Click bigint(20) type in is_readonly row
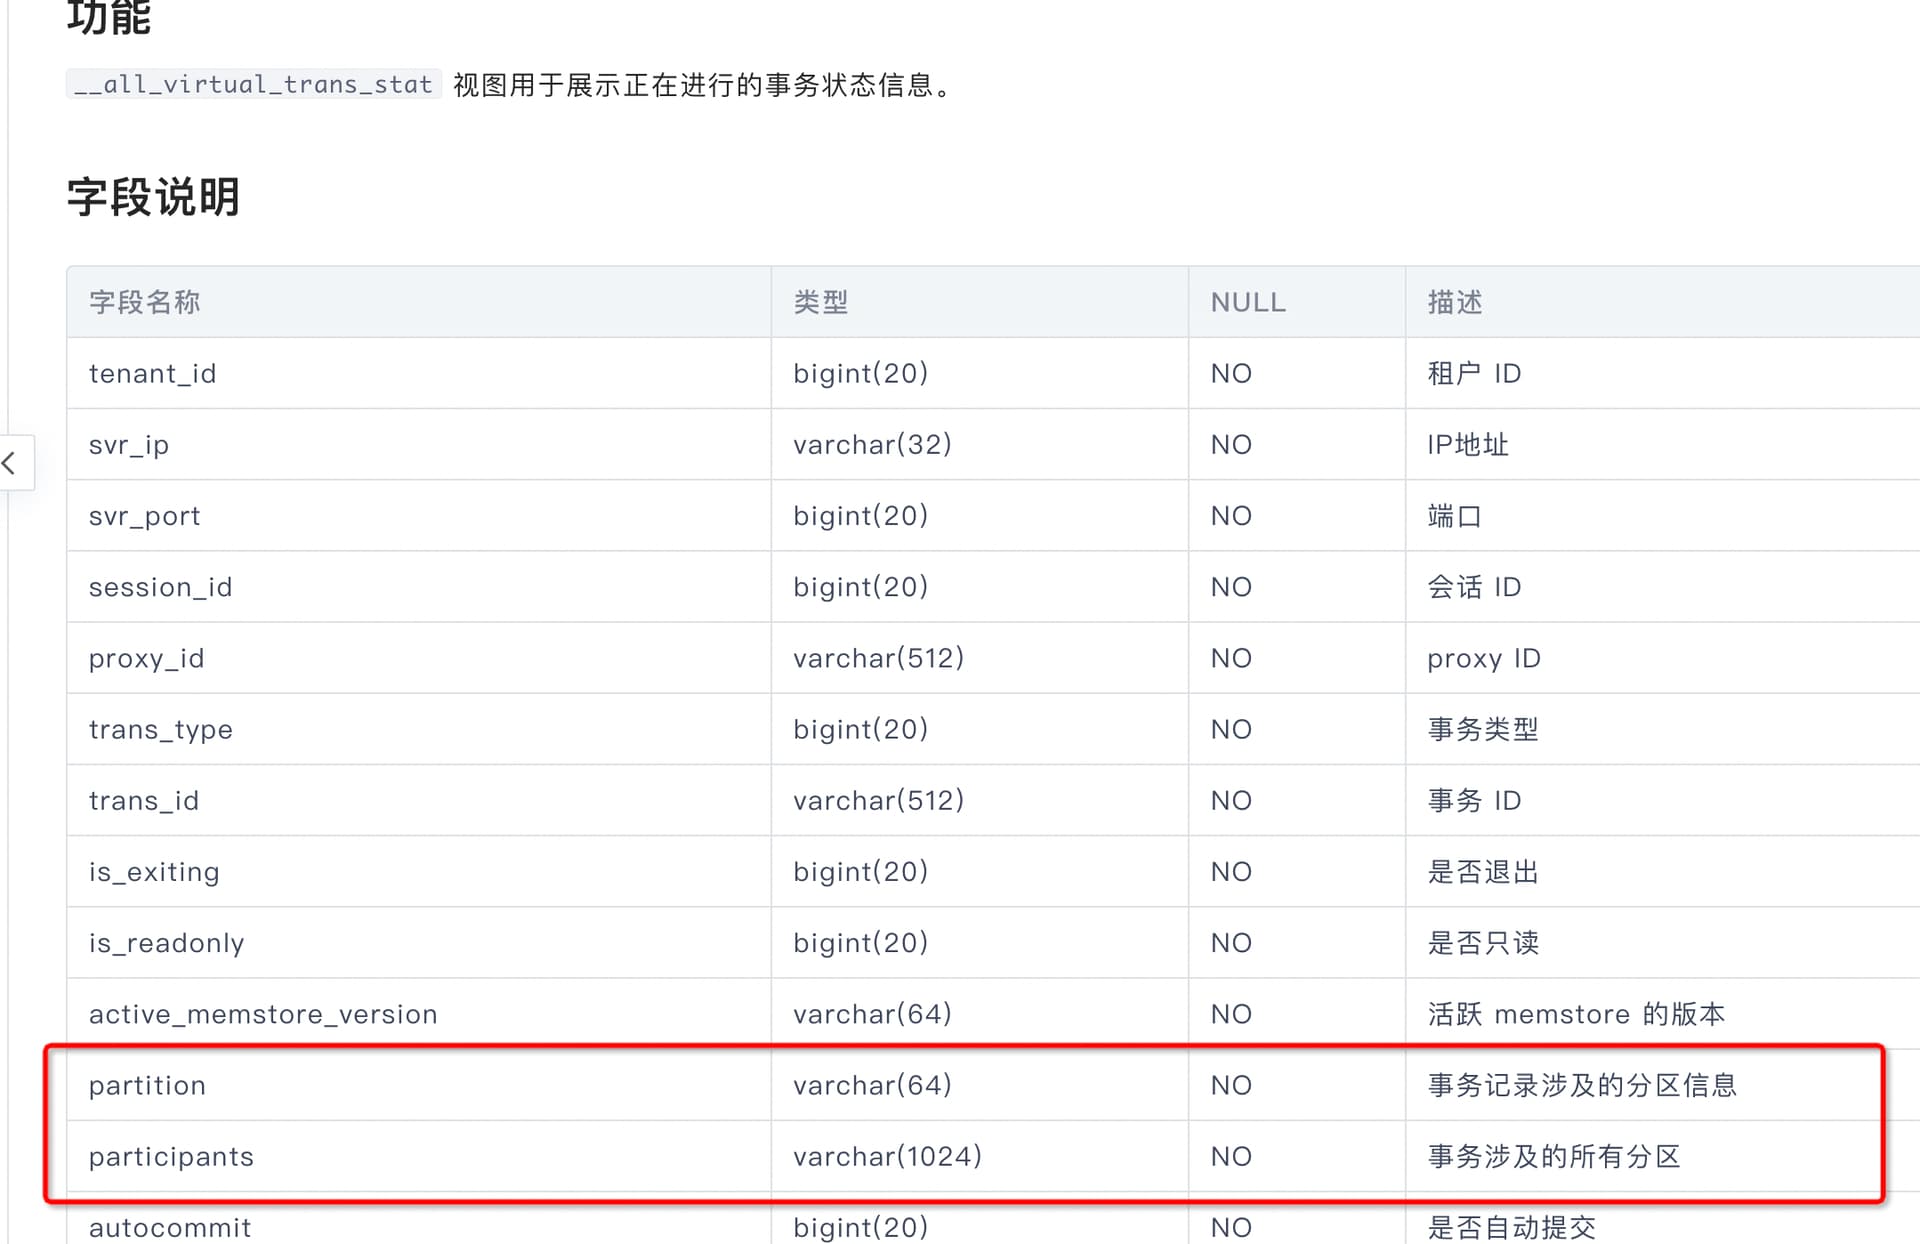 click(x=860, y=942)
